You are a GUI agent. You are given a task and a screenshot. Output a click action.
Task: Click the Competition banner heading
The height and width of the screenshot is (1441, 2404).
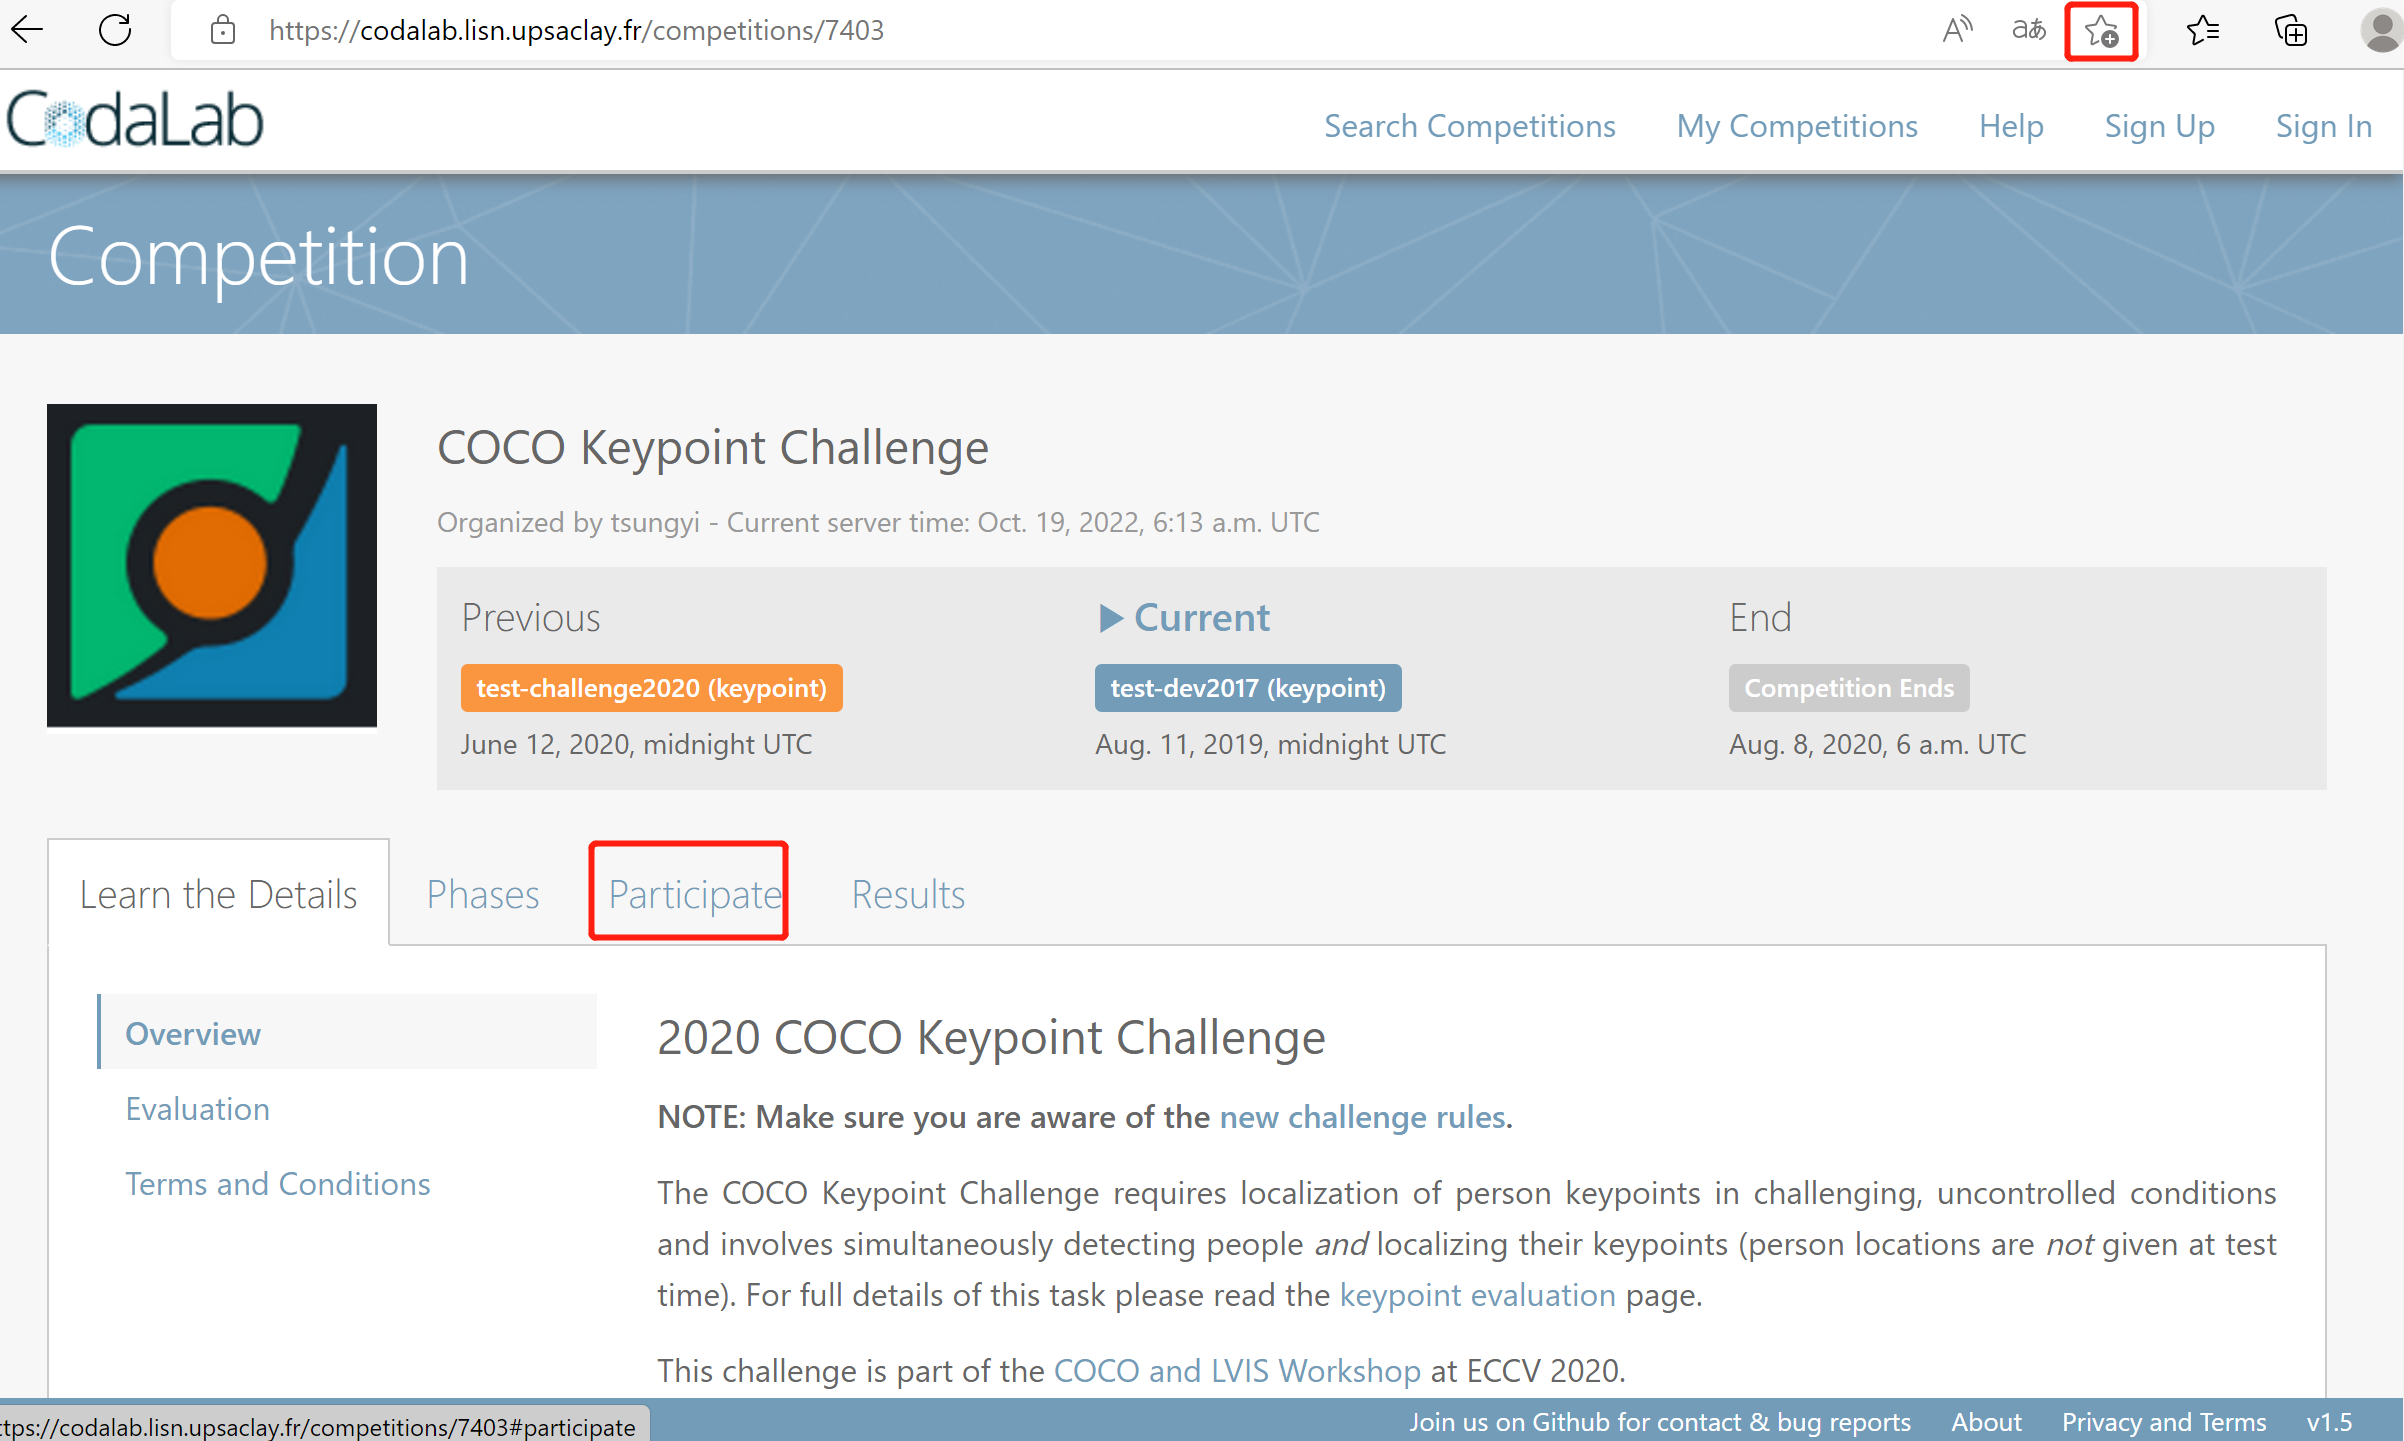258,257
